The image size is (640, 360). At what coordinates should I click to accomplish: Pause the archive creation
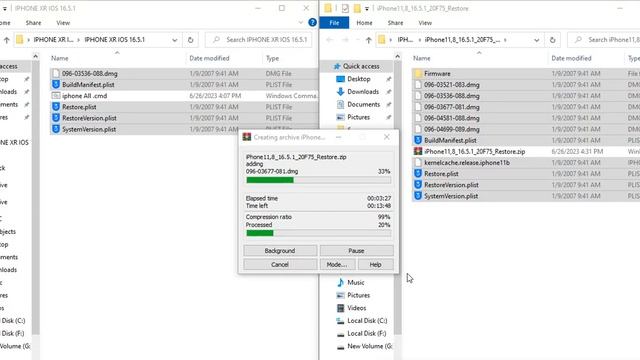(x=356, y=251)
